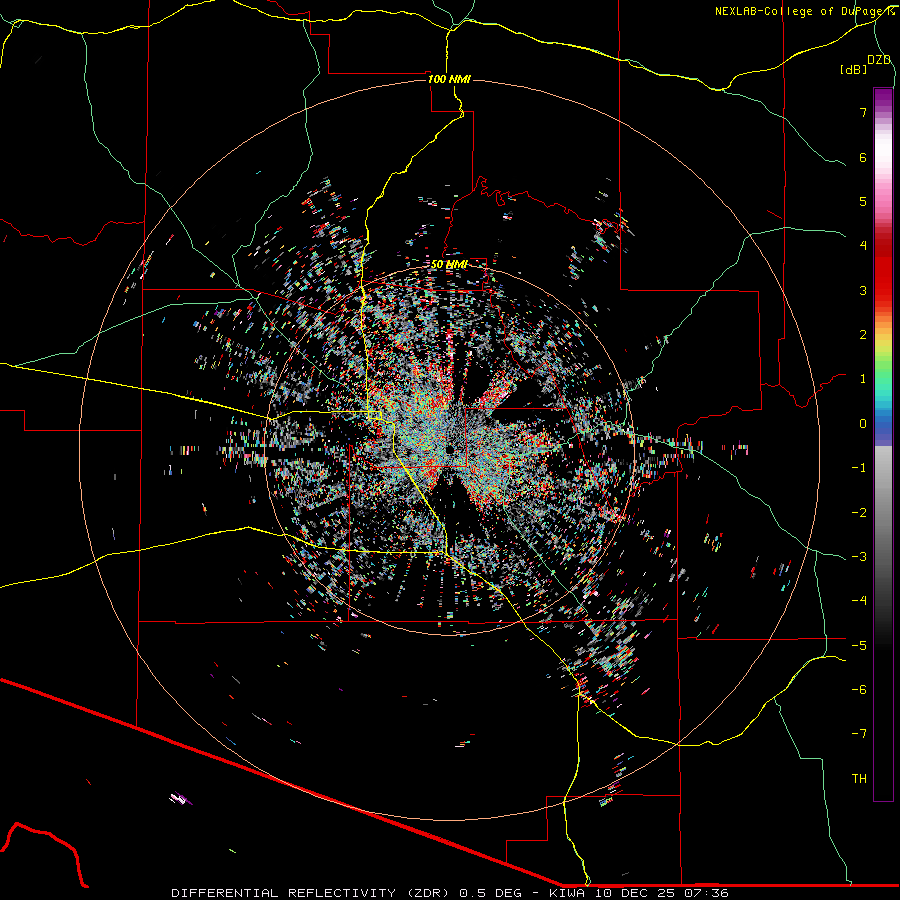Image resolution: width=900 pixels, height=900 pixels.
Task: Click the TH threshold label on scale
Action: coord(859,778)
